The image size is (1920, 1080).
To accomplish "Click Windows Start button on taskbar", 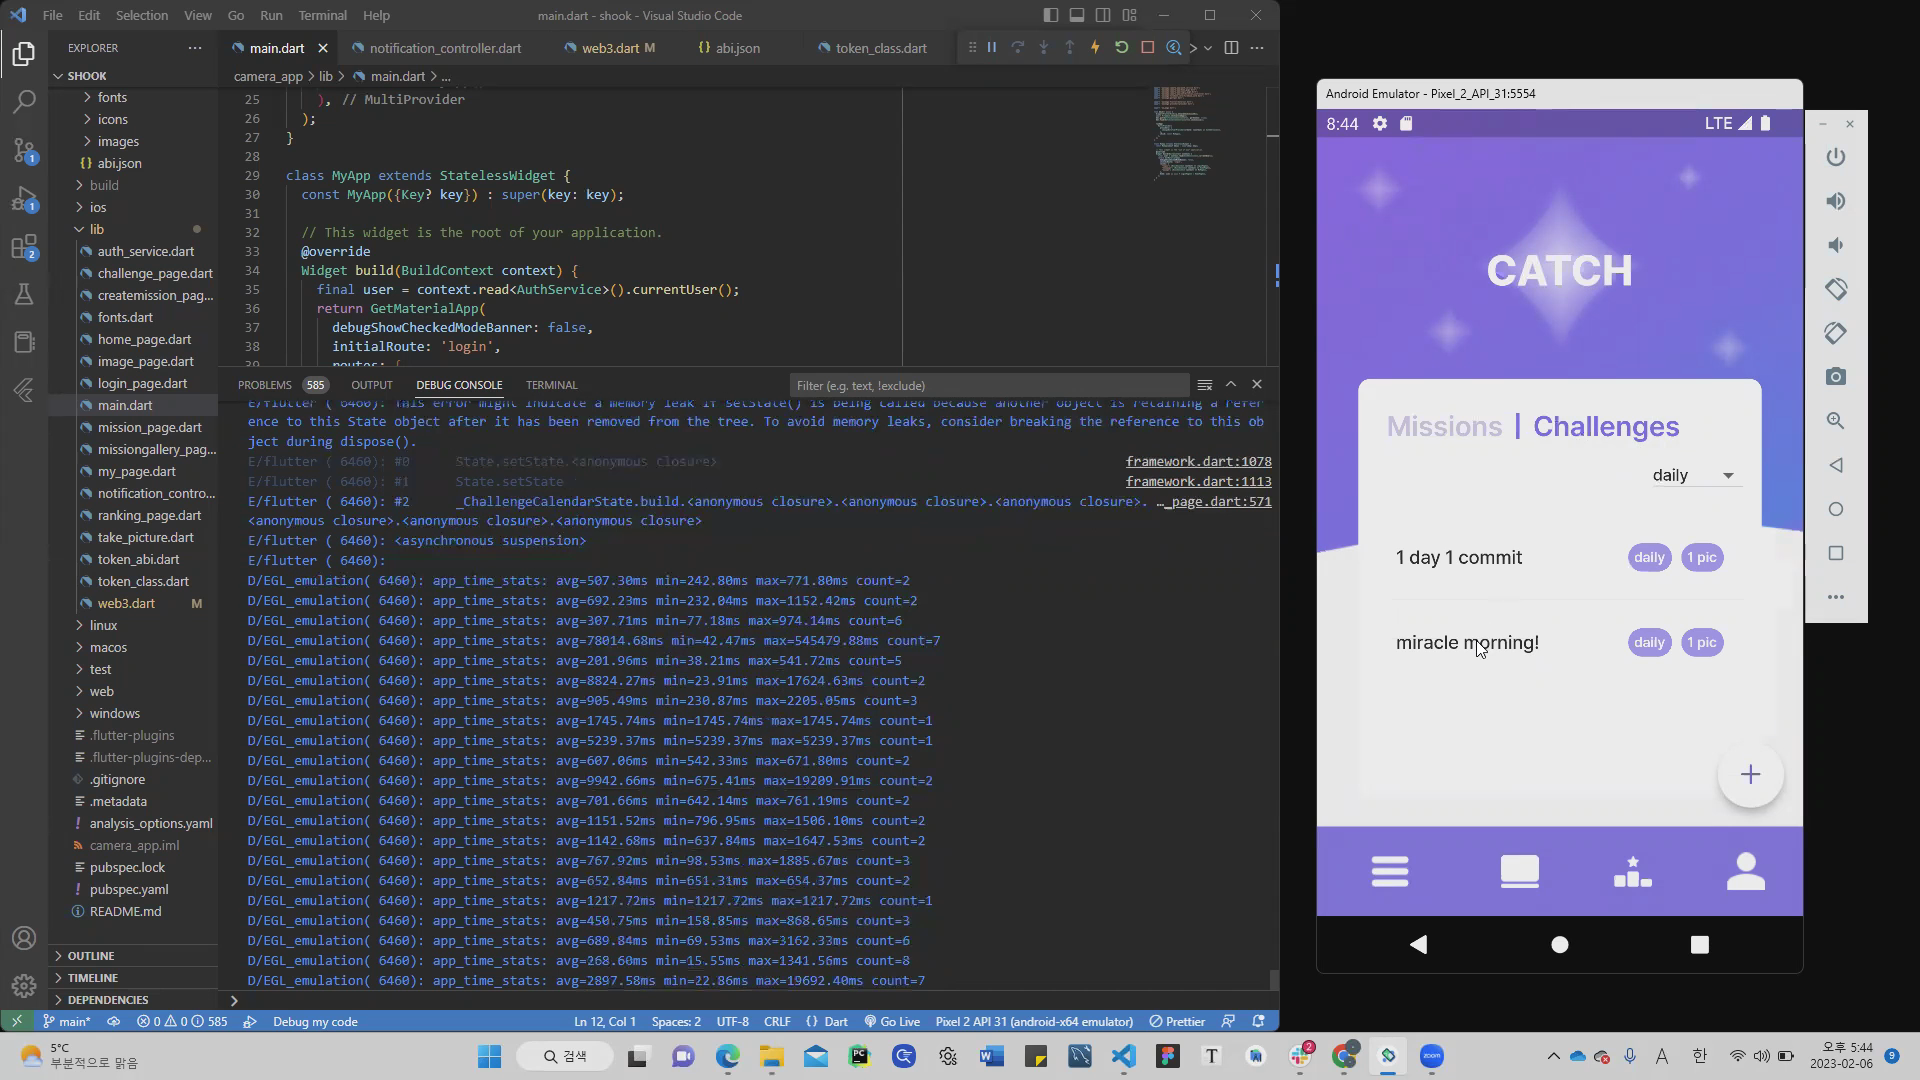I will (x=489, y=1056).
